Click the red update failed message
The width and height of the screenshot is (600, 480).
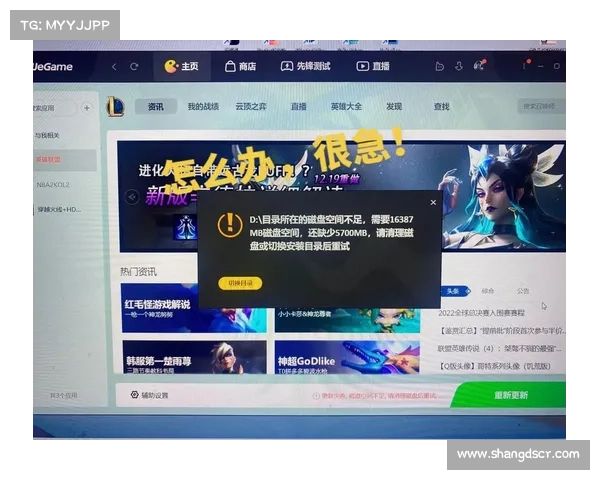(x=378, y=395)
